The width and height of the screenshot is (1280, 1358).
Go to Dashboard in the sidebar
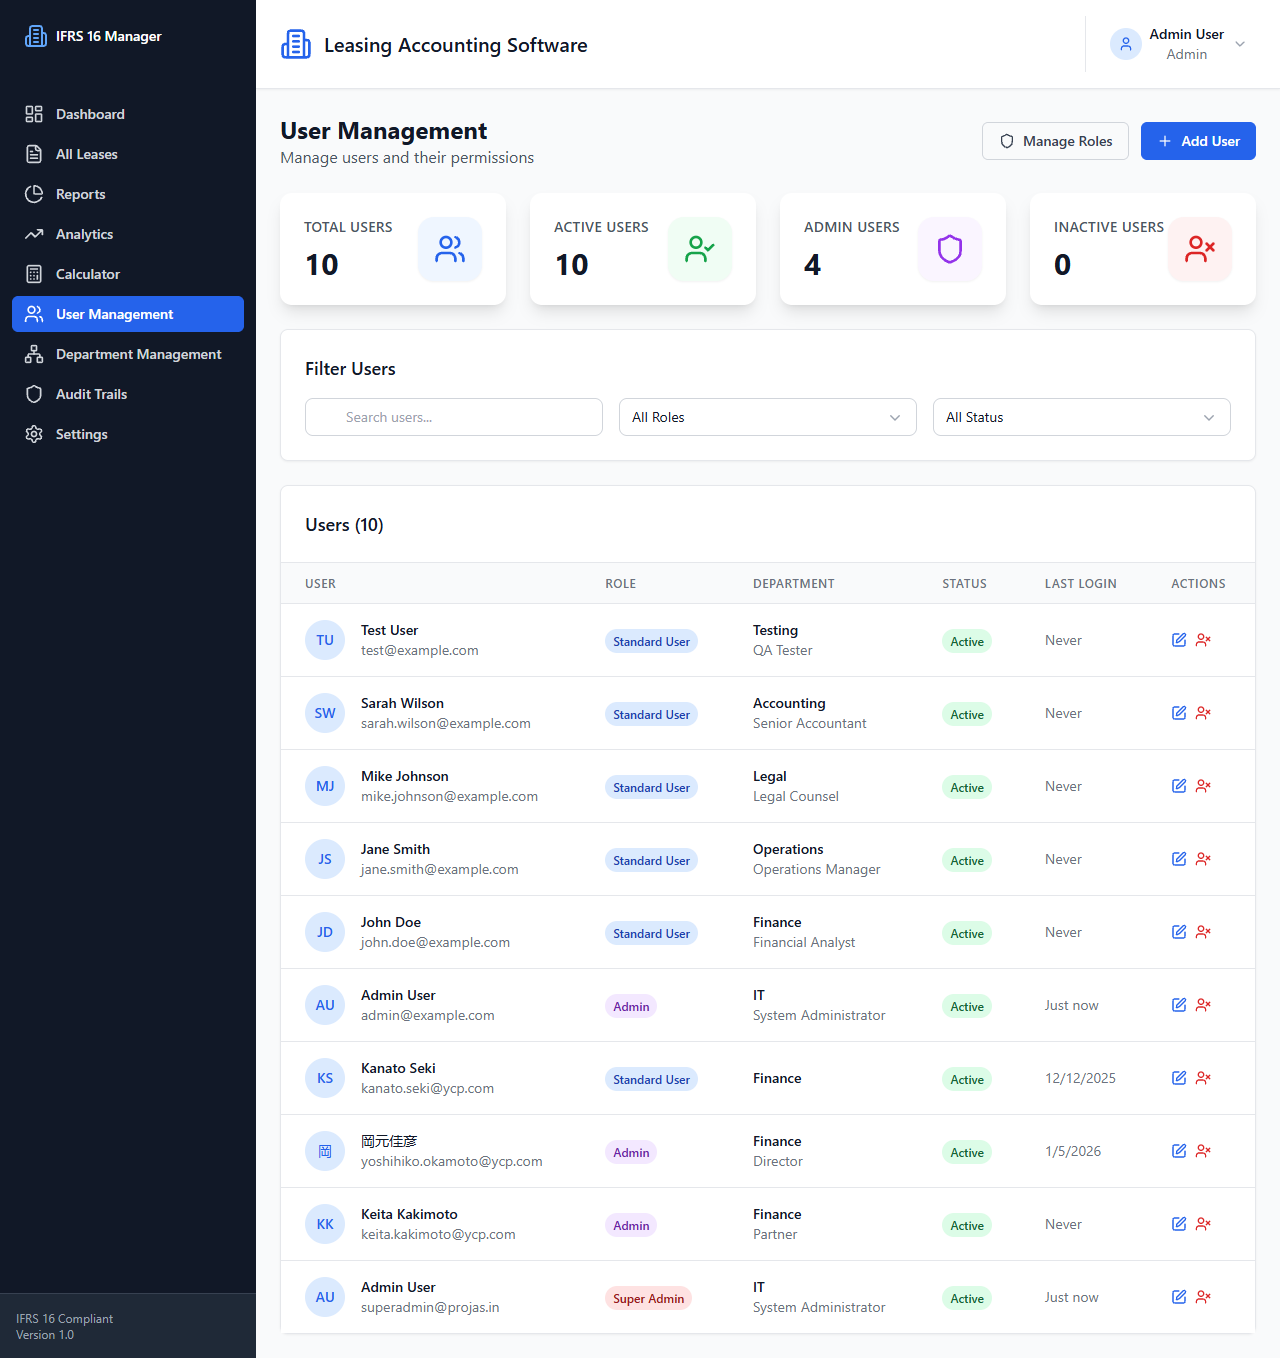tap(128, 114)
